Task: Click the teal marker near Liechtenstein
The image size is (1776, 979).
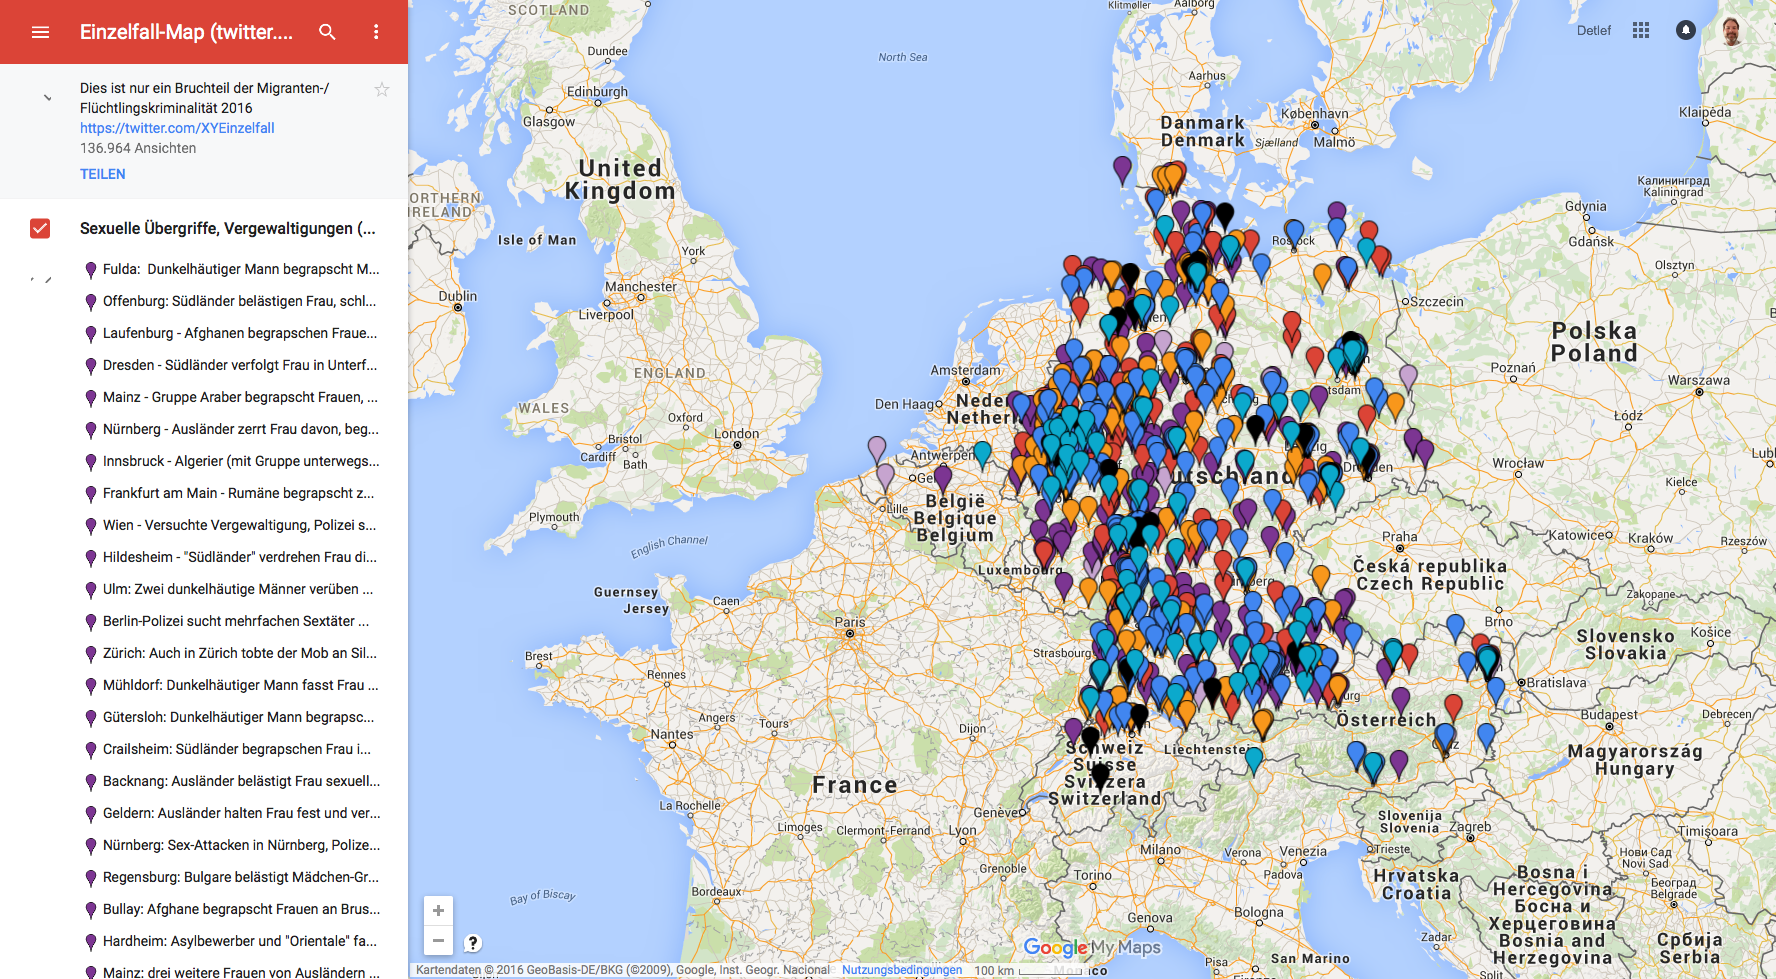Action: (x=1253, y=760)
